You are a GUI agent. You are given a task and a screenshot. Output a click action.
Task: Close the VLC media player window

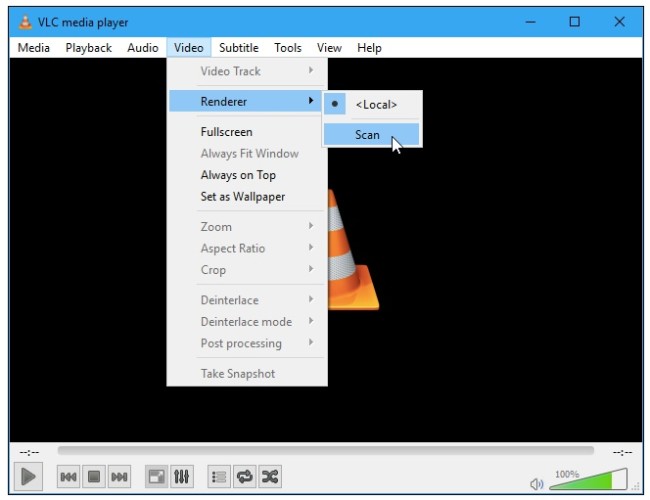(x=619, y=22)
